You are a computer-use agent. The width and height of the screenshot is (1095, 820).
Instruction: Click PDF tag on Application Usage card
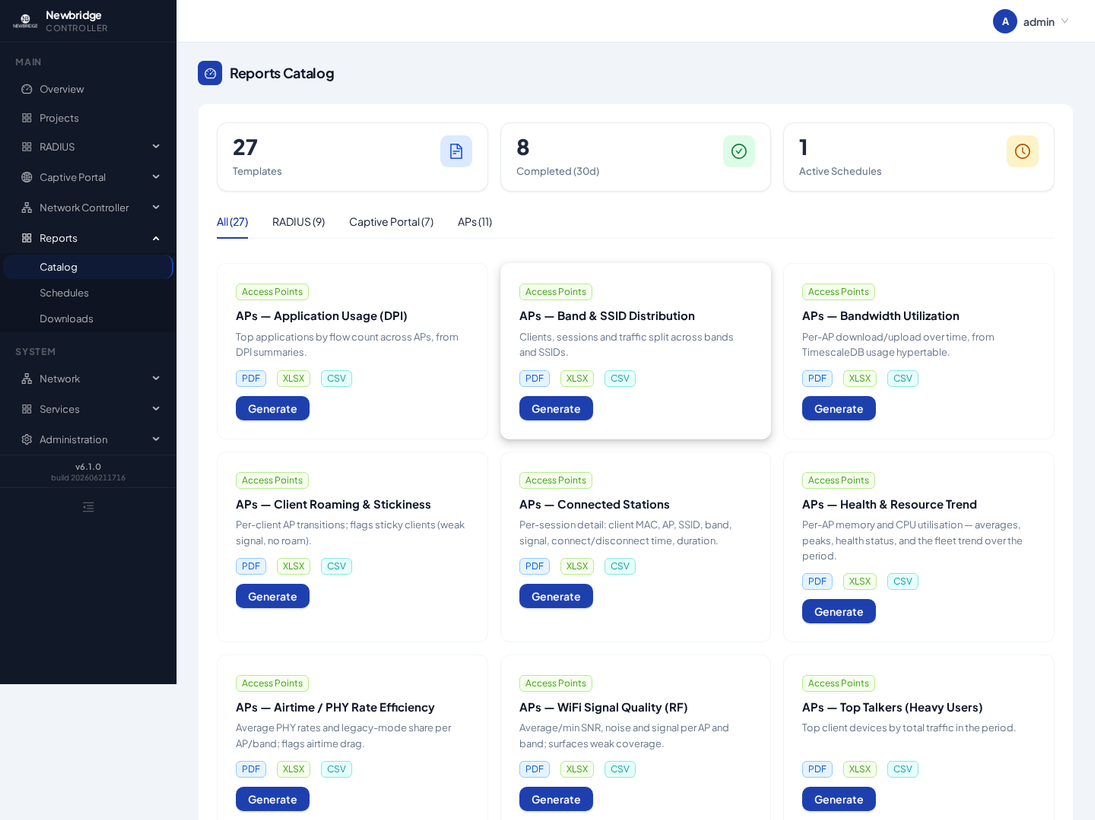tap(251, 379)
